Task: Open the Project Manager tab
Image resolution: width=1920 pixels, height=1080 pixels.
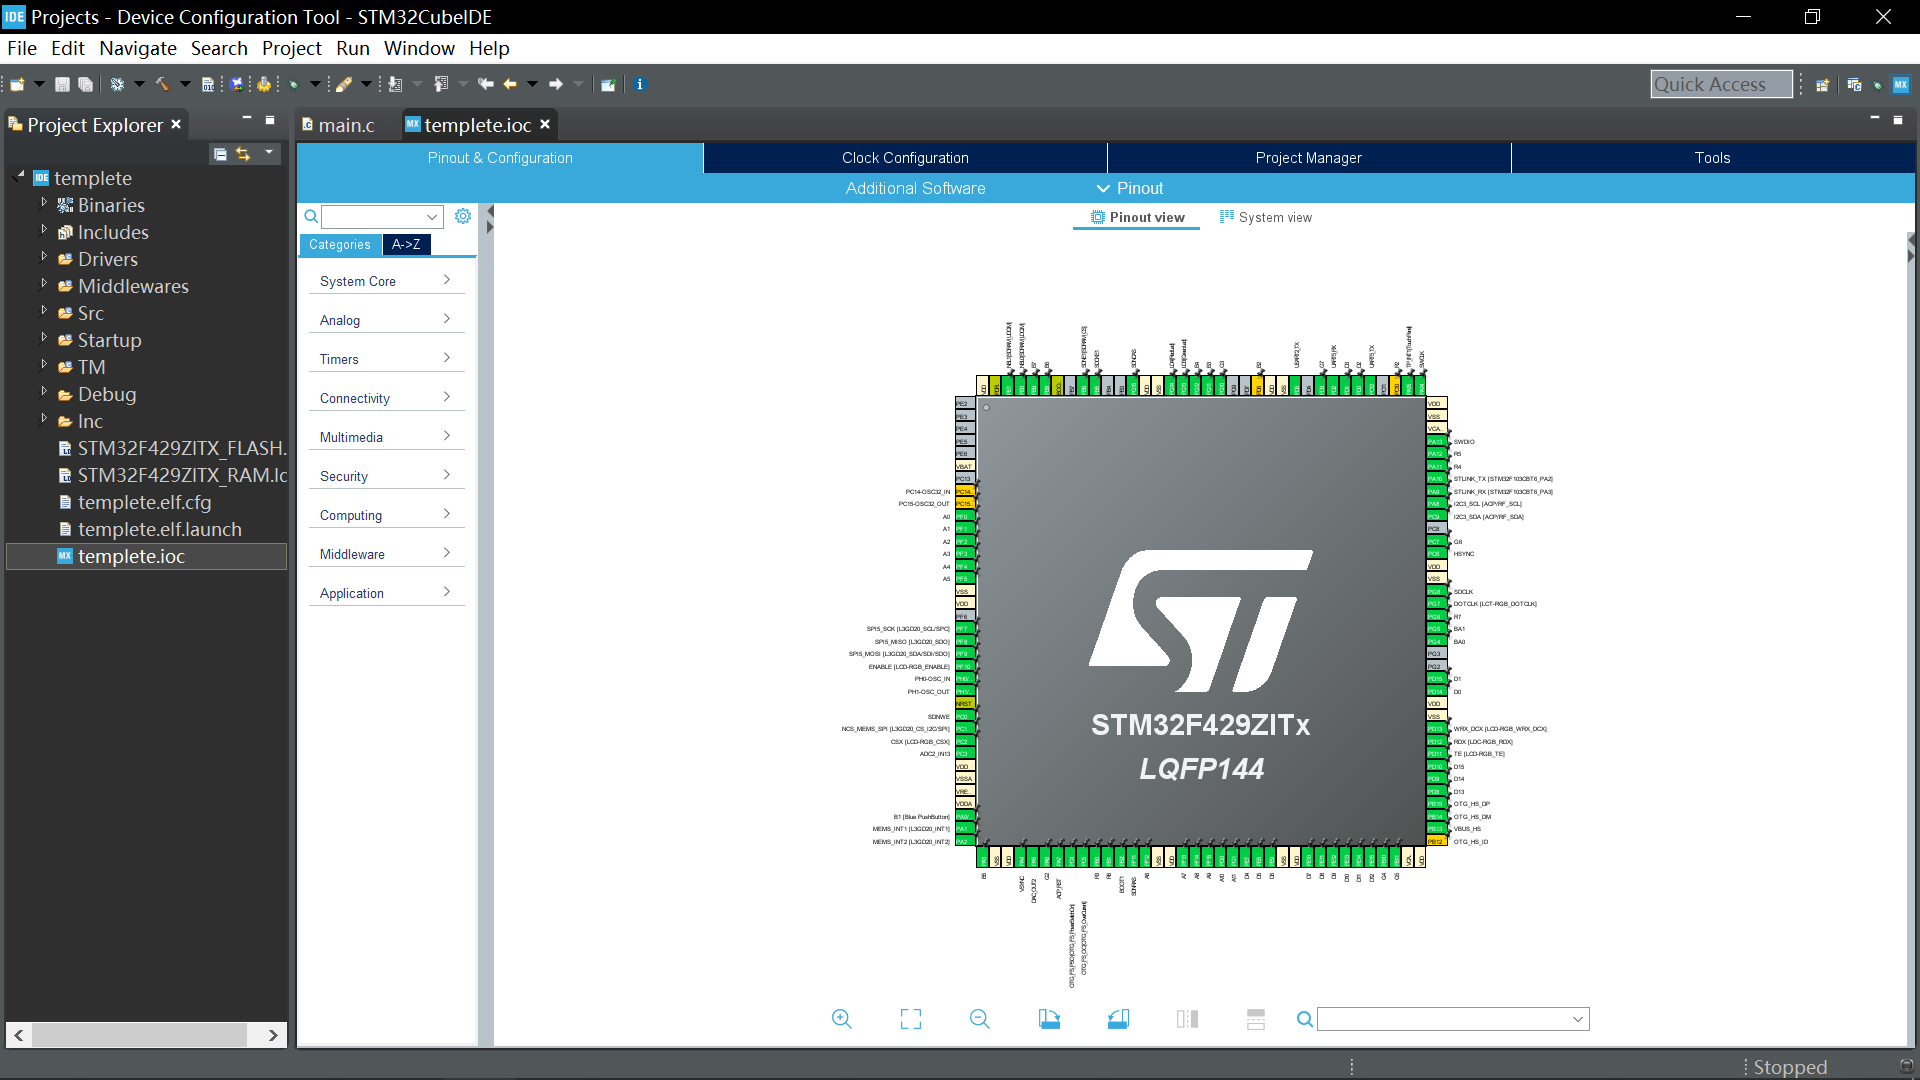Action: click(1308, 157)
